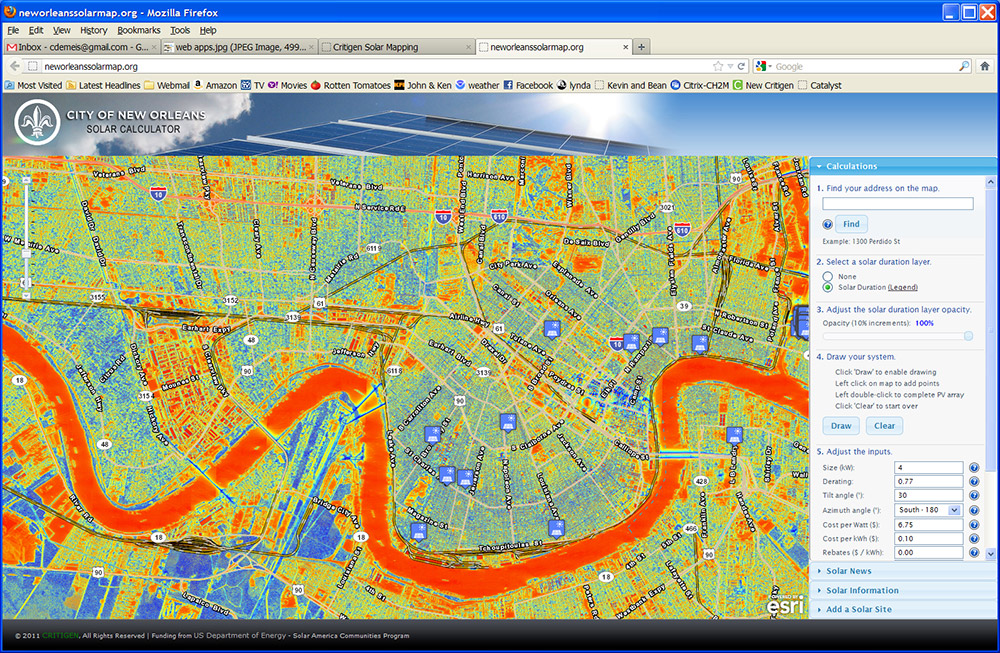
Task: Open help icon for Derating field
Action: point(974,481)
